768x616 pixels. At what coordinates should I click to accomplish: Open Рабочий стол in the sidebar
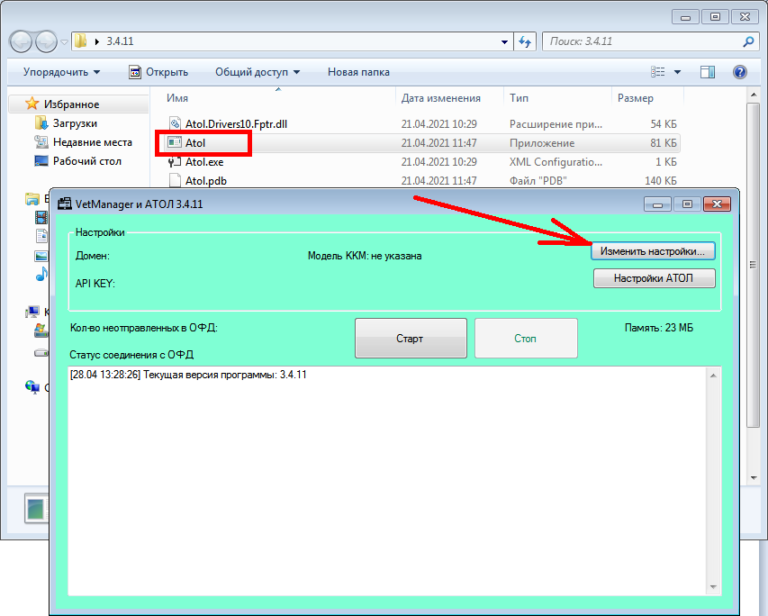coord(86,161)
